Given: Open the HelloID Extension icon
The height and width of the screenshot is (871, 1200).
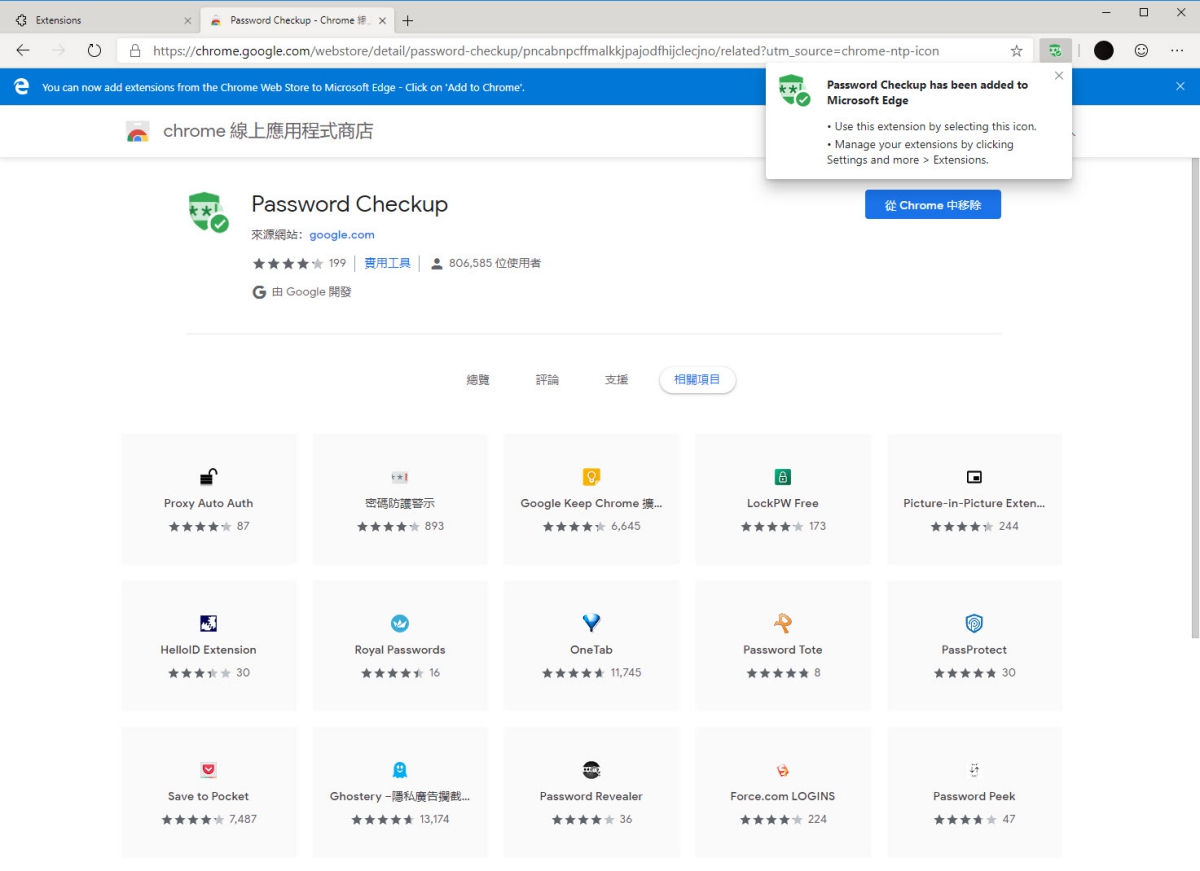Looking at the screenshot, I should coord(209,623).
